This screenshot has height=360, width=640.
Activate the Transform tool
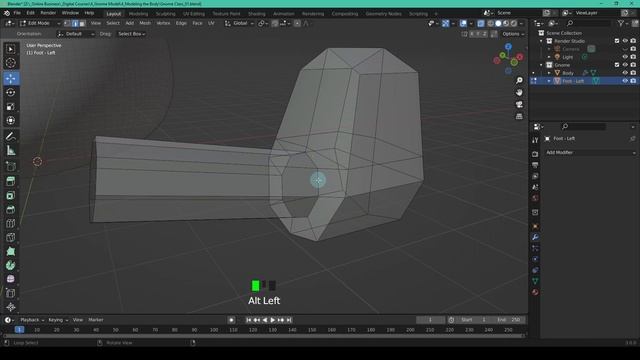tap(11, 120)
